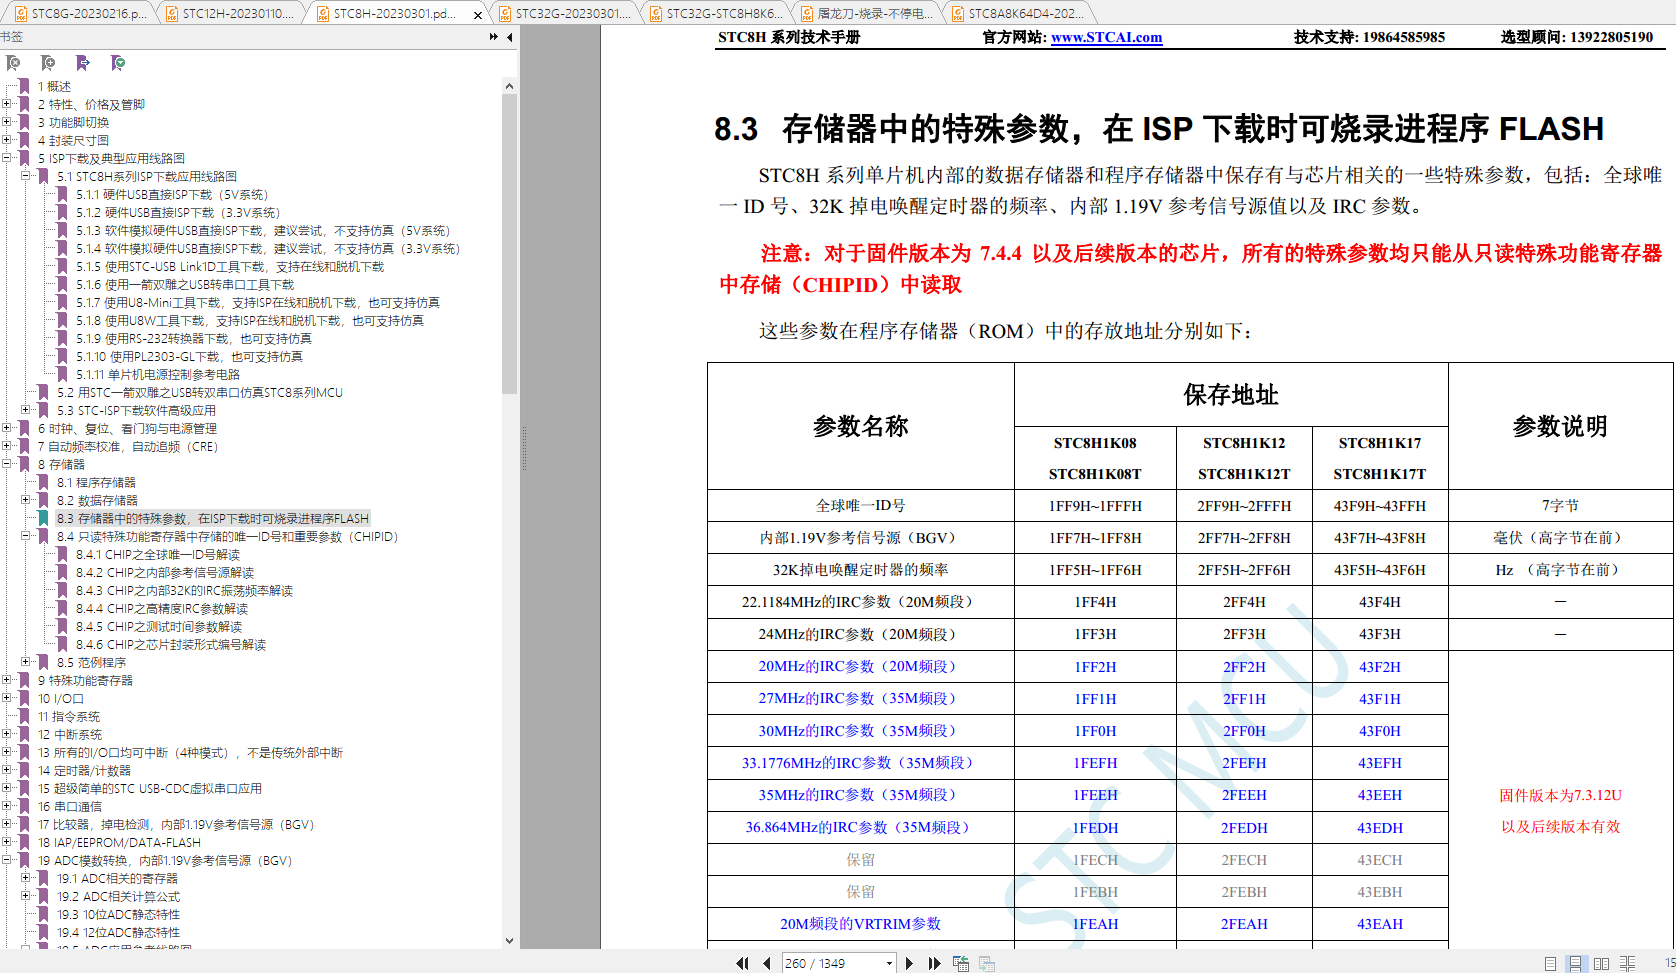
Task: Switch to the STC32G-STC8H8K6 tab
Action: (x=716, y=14)
